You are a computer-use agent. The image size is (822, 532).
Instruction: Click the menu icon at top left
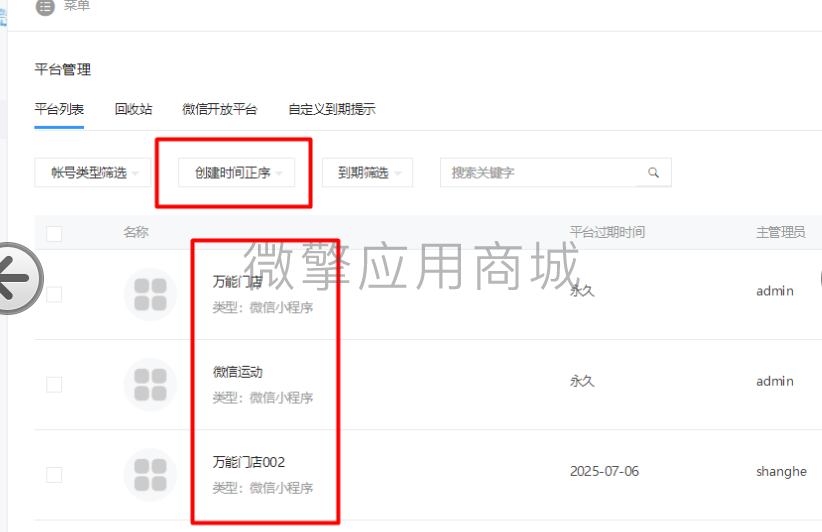(x=45, y=7)
